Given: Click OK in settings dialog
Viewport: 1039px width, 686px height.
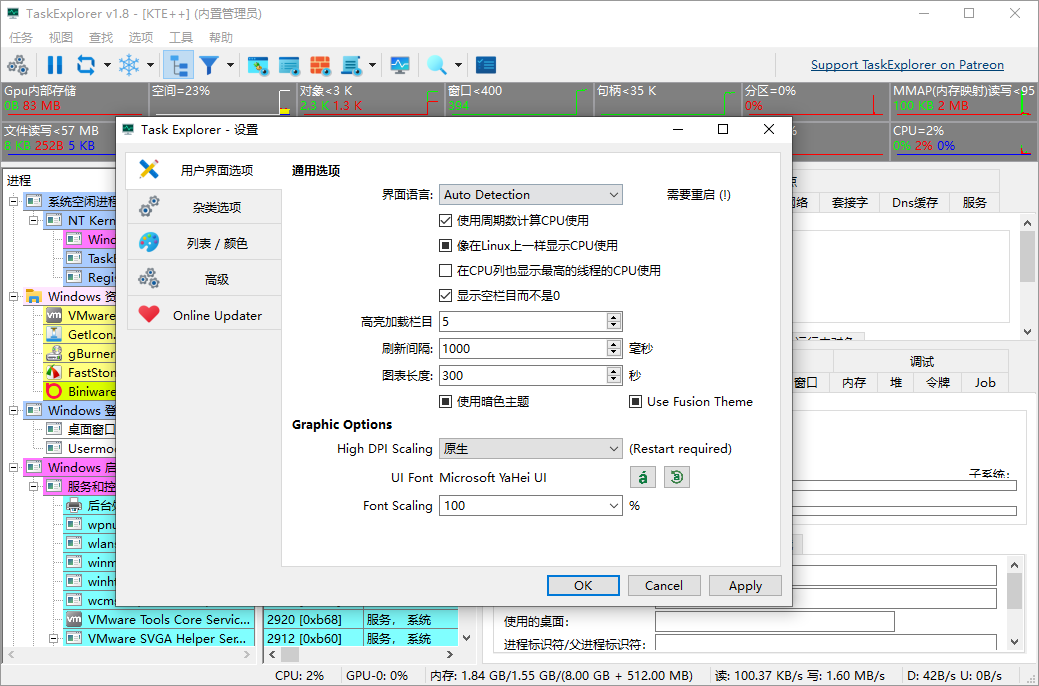Looking at the screenshot, I should (x=583, y=585).
